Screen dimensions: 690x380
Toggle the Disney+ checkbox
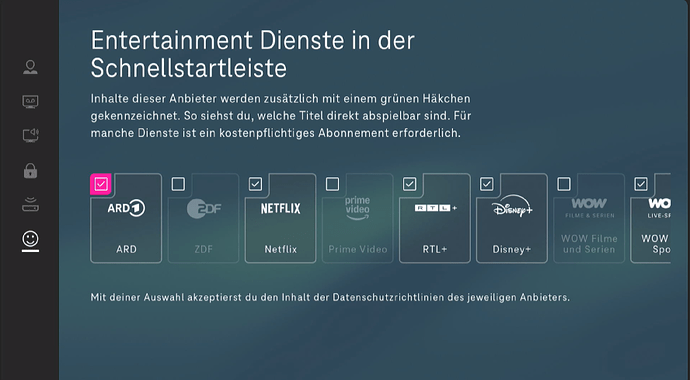tap(487, 184)
